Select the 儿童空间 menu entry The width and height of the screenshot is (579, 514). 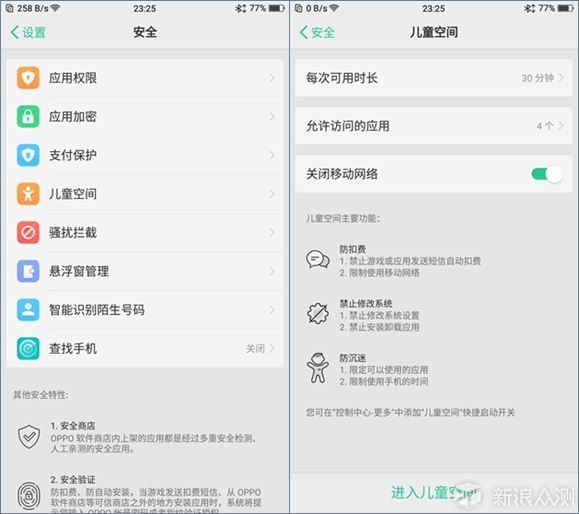coord(145,194)
